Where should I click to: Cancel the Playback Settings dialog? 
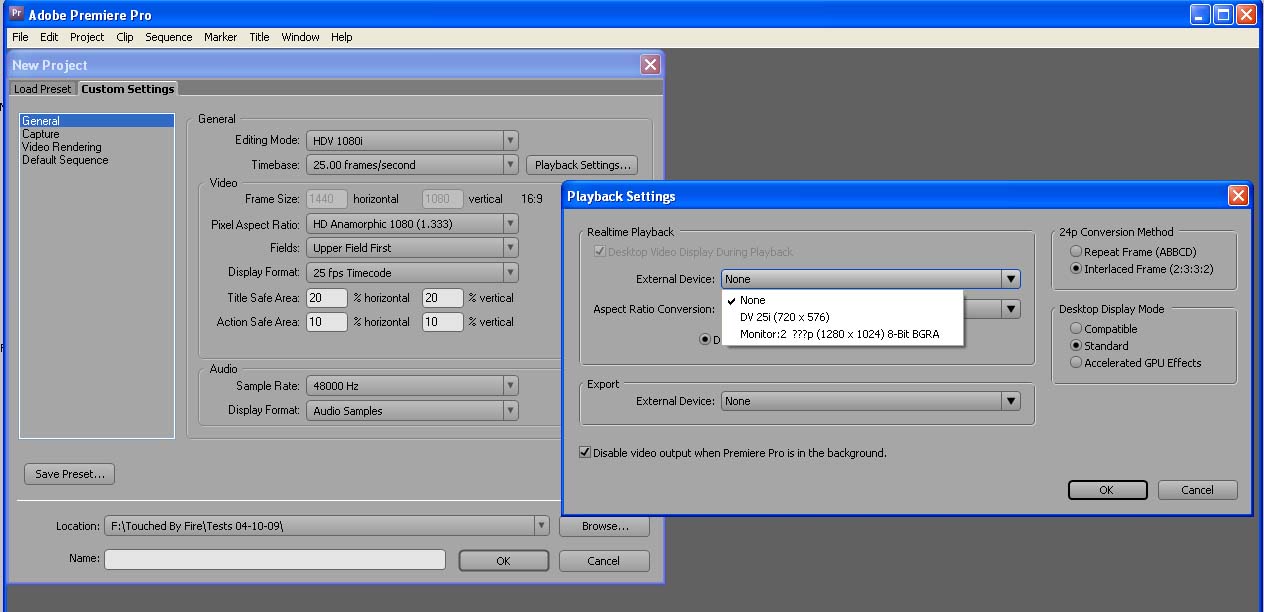point(1198,490)
